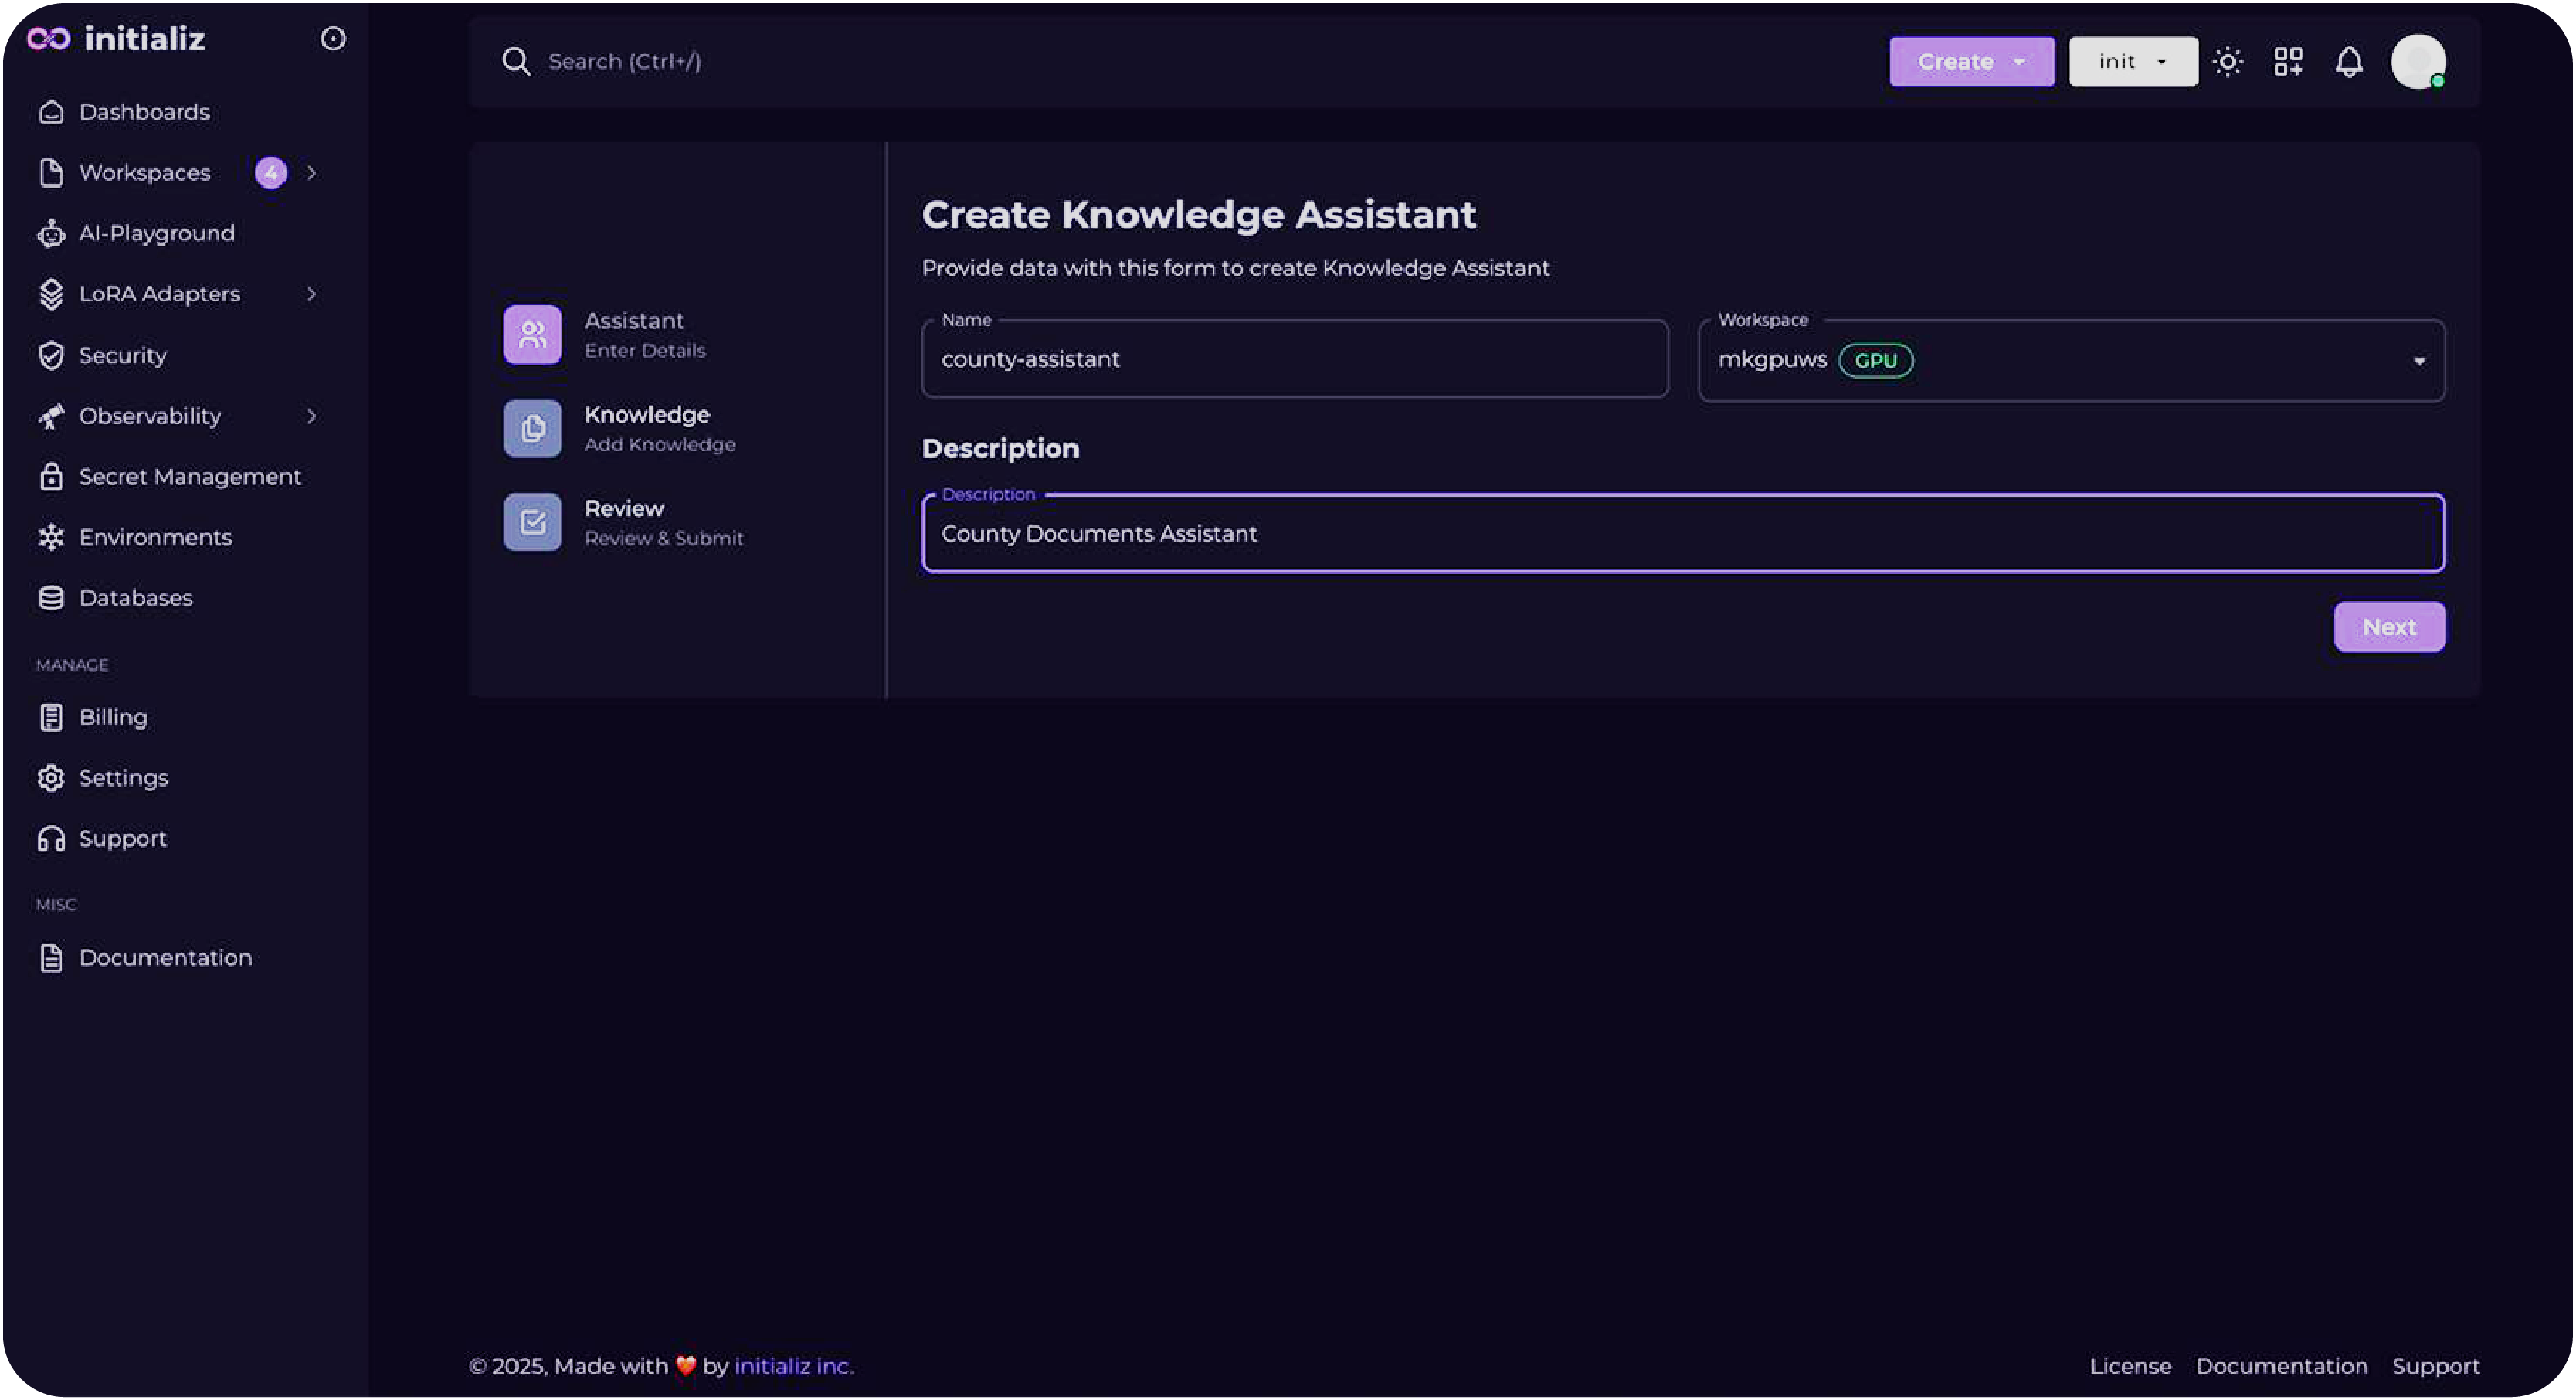Image resolution: width=2576 pixels, height=1400 pixels.
Task: Expand the Observability chevron
Action: [x=312, y=416]
